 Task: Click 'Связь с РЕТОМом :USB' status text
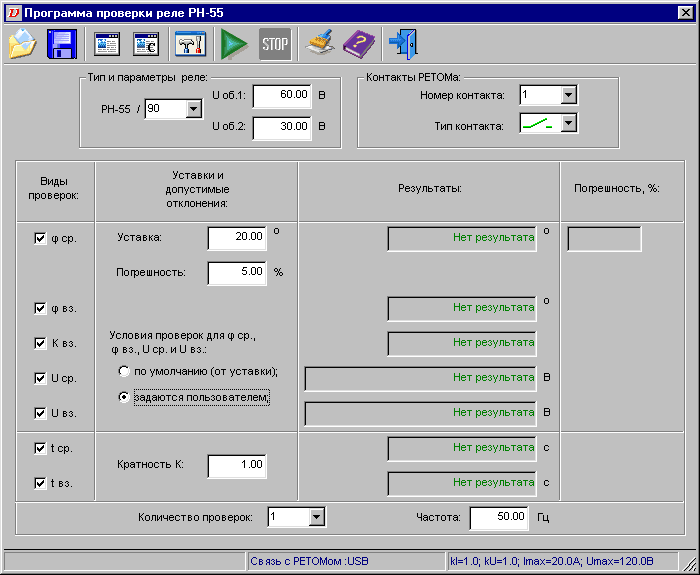click(309, 561)
